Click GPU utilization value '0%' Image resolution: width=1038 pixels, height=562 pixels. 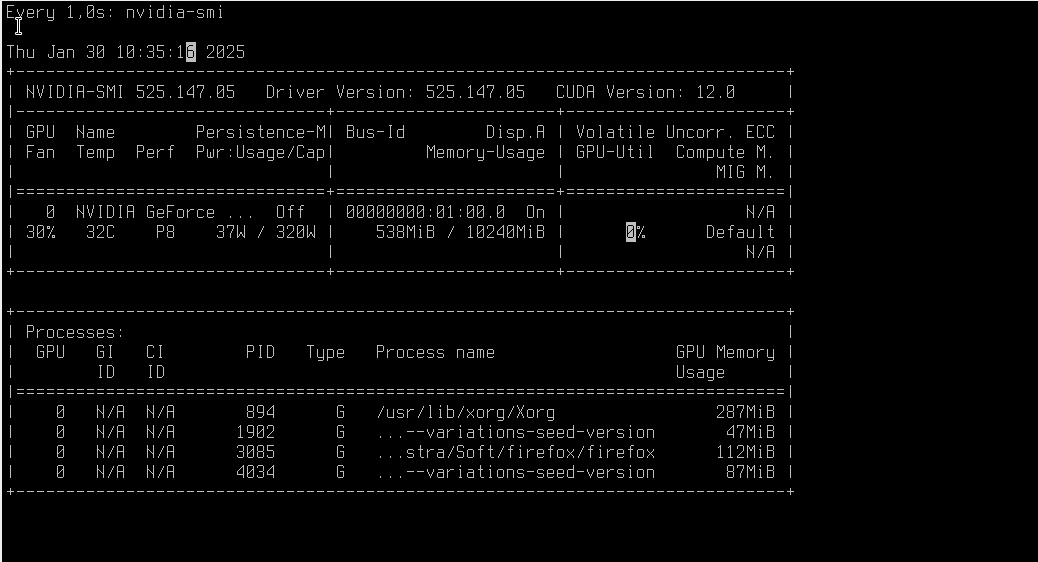pos(636,232)
